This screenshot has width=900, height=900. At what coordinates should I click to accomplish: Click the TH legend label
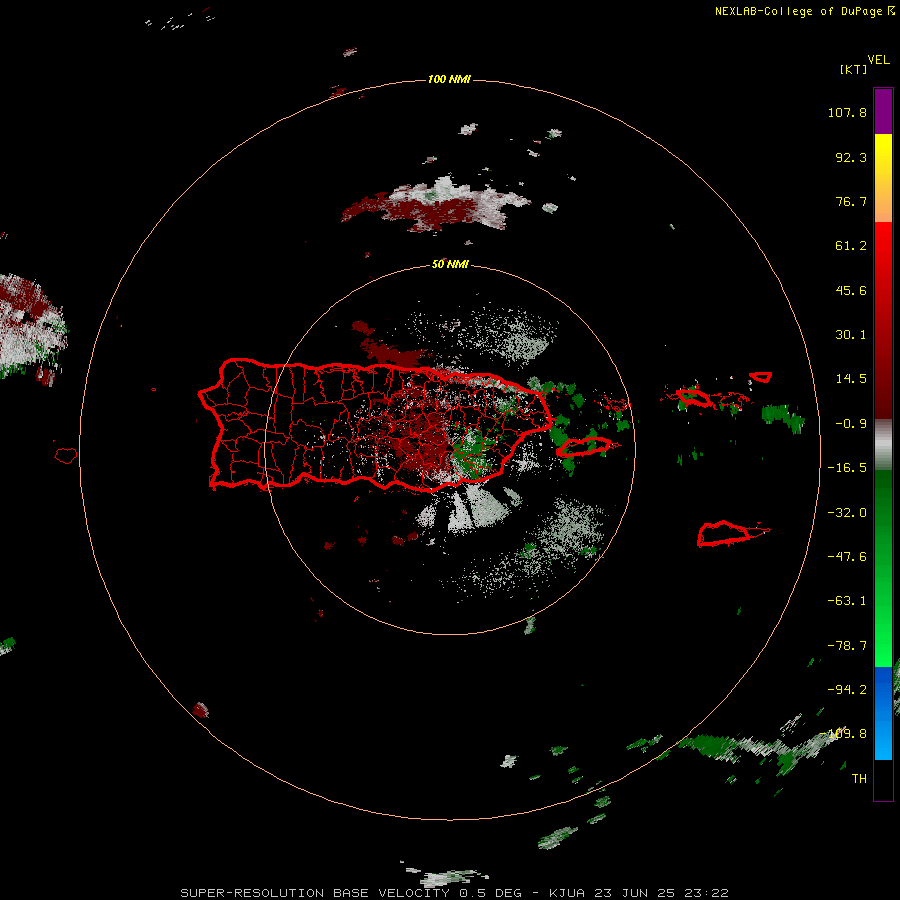coord(859,779)
